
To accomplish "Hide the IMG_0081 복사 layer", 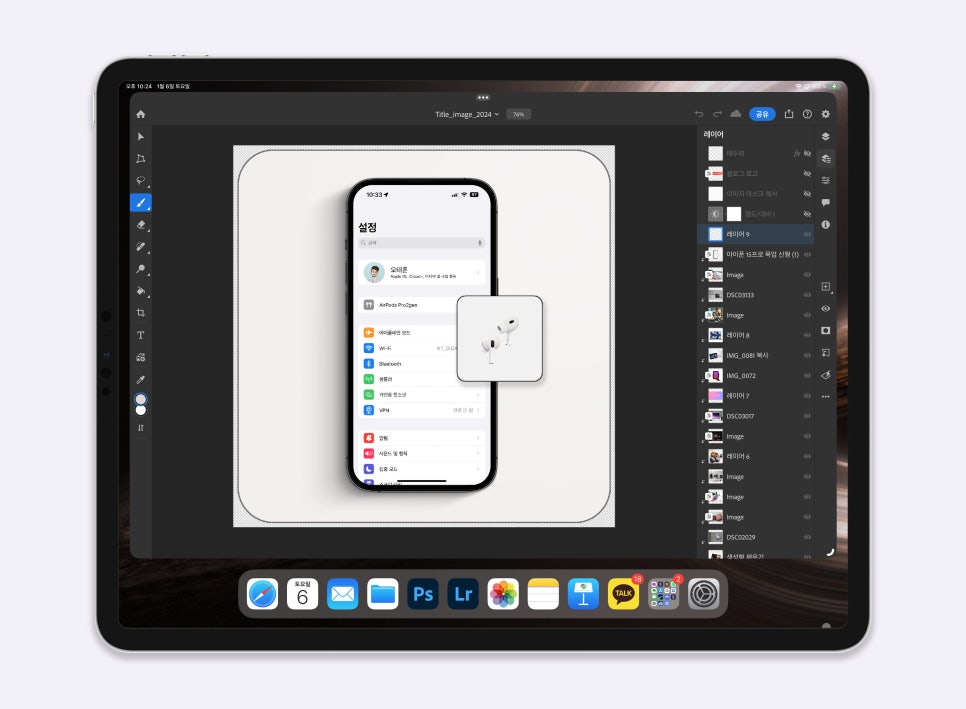I will 807,355.
